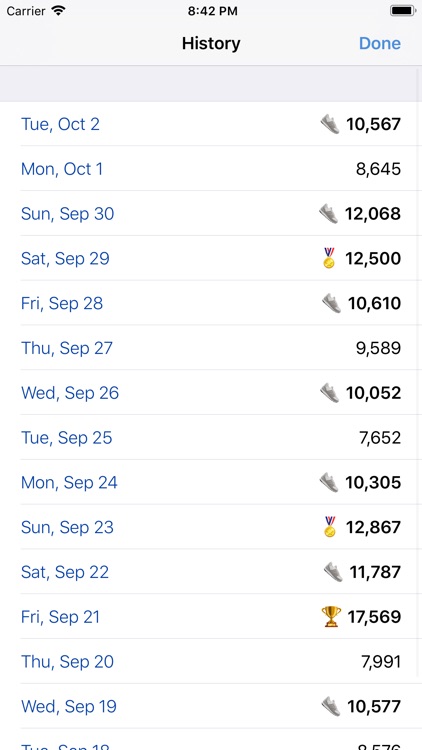Open the Thu, Sep 27 entry

coord(211,348)
